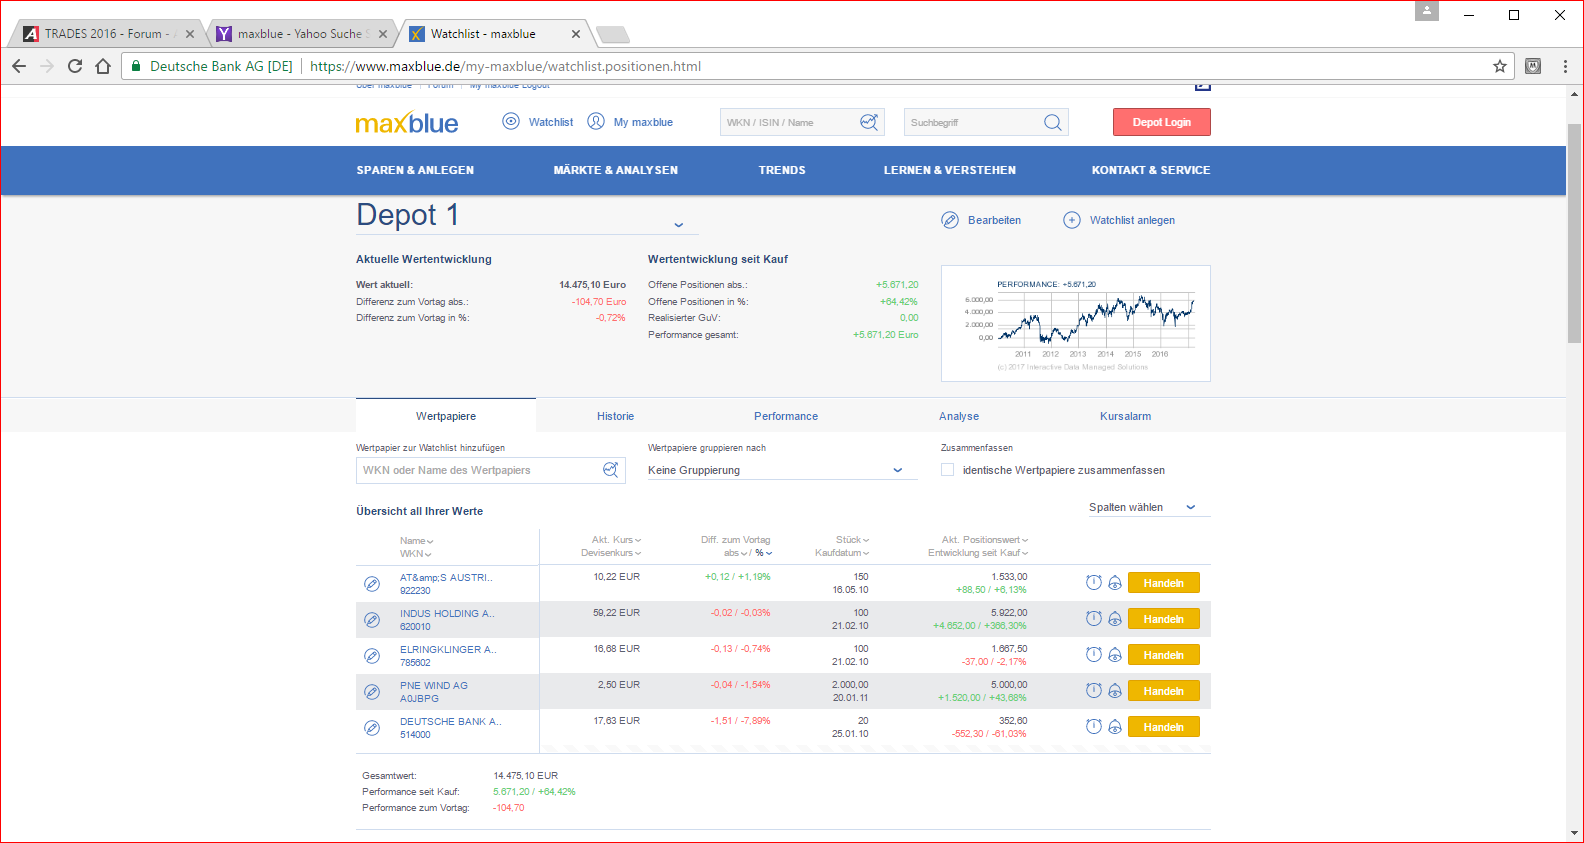The height and width of the screenshot is (843, 1584).
Task: Click the plus icon for Watchlist anlegen
Action: pyautogui.click(x=1071, y=220)
